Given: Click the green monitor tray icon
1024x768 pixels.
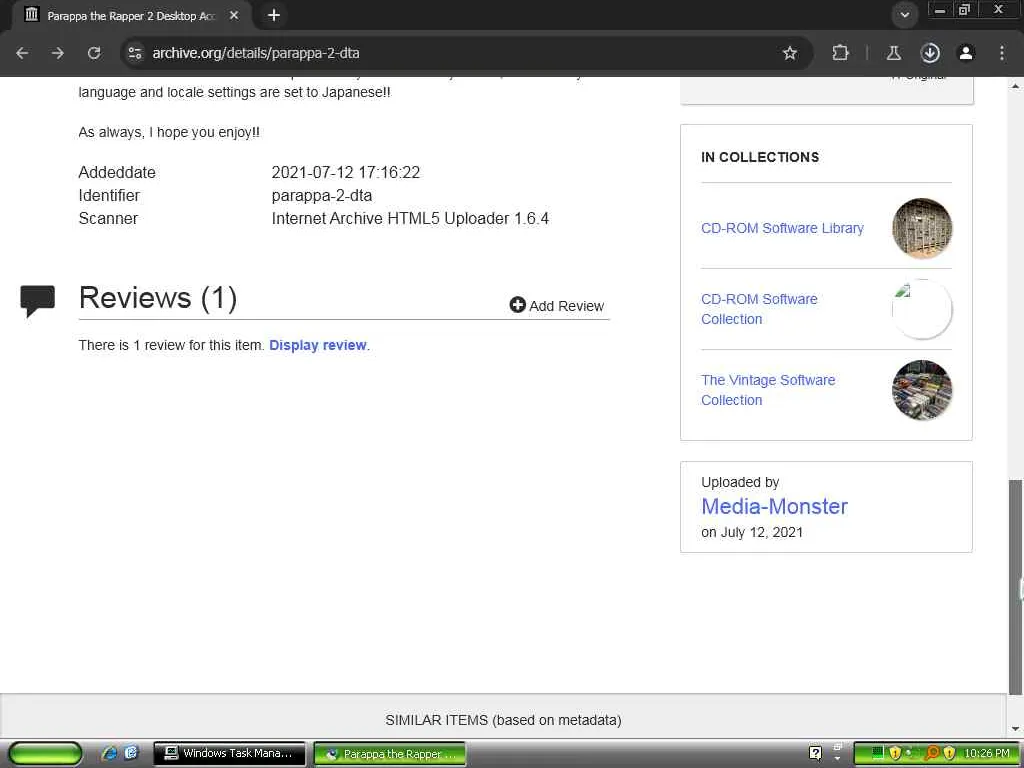Looking at the screenshot, I should click(878, 754).
